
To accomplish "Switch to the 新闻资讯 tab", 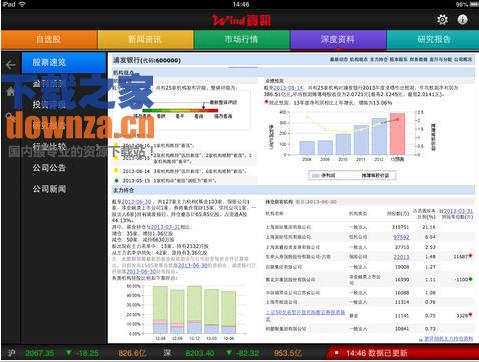I will [145, 39].
